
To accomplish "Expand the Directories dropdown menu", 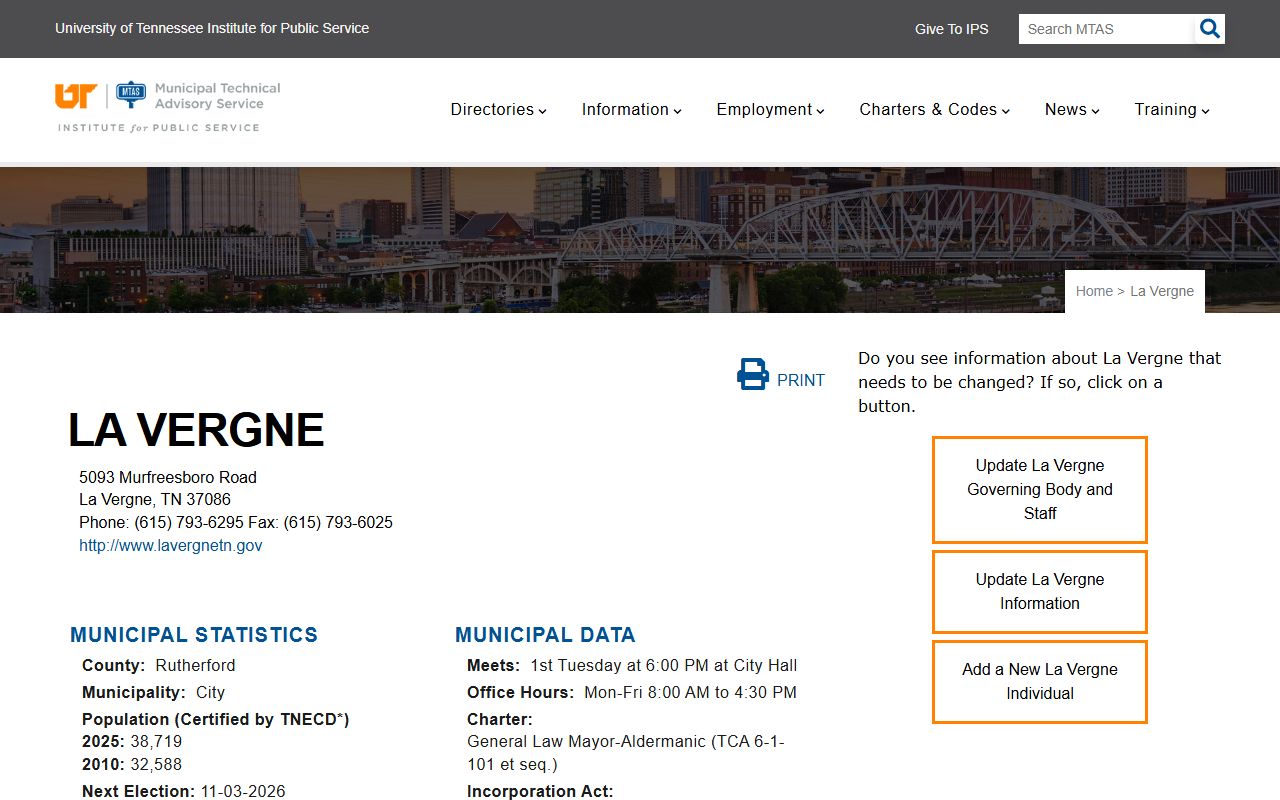I will 498,110.
